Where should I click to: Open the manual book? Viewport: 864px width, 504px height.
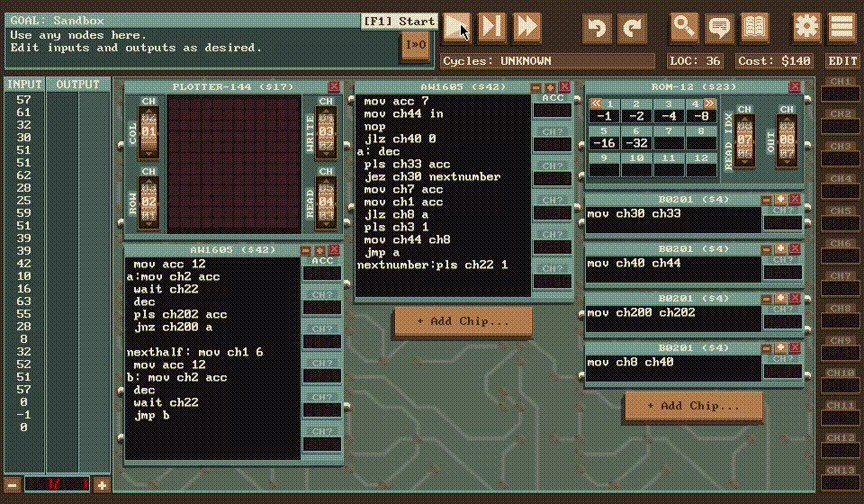[754, 26]
